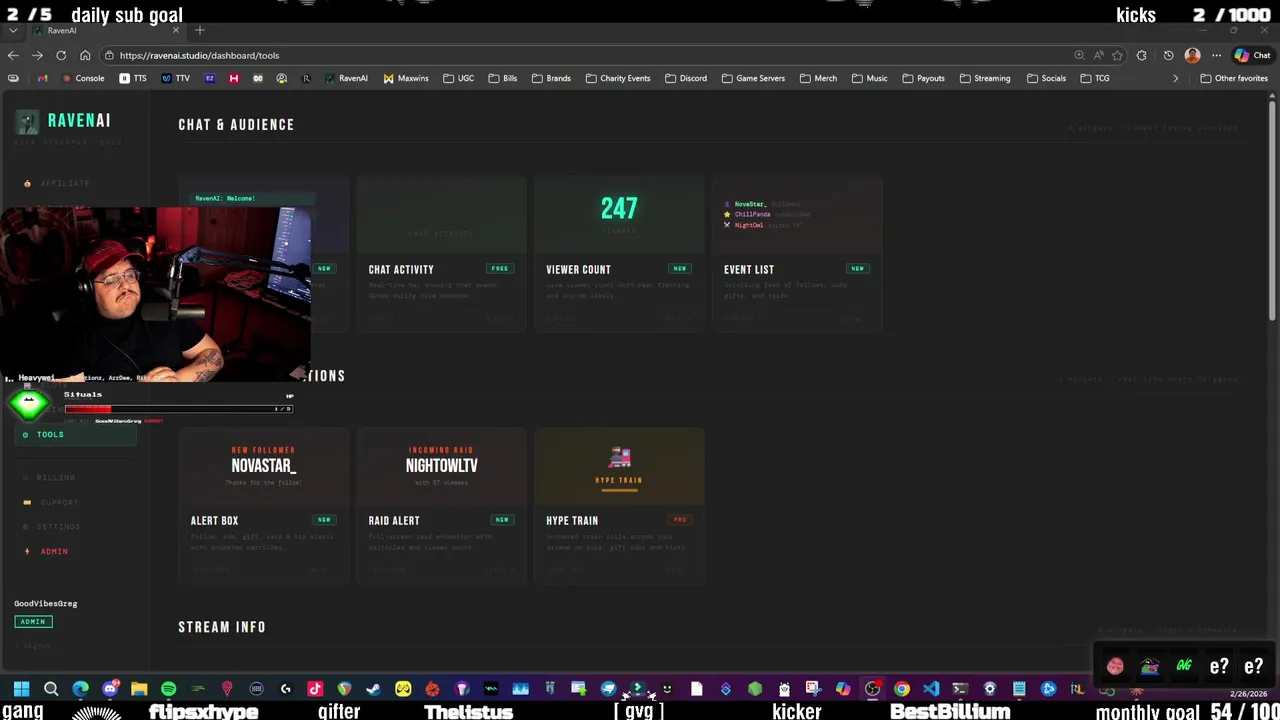This screenshot has height=720, width=1280.
Task: Open the browser extensions puzzle icon
Action: (1141, 55)
